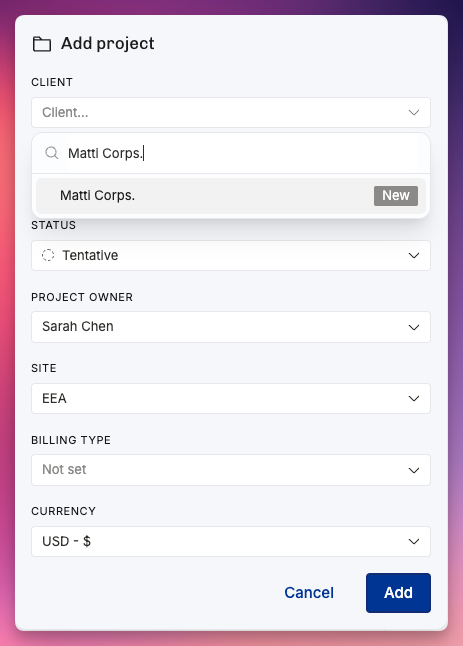The image size is (463, 646).
Task: Click the search magnifier icon
Action: [52, 153]
